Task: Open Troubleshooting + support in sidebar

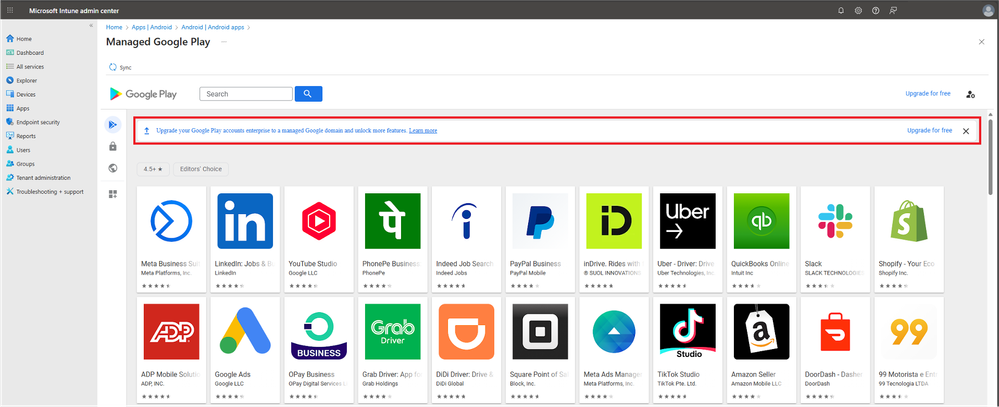Action: [48, 192]
